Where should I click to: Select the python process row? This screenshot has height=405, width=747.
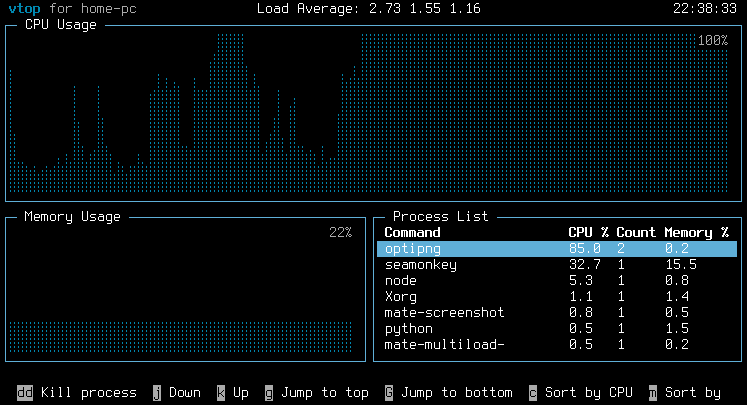(557, 329)
